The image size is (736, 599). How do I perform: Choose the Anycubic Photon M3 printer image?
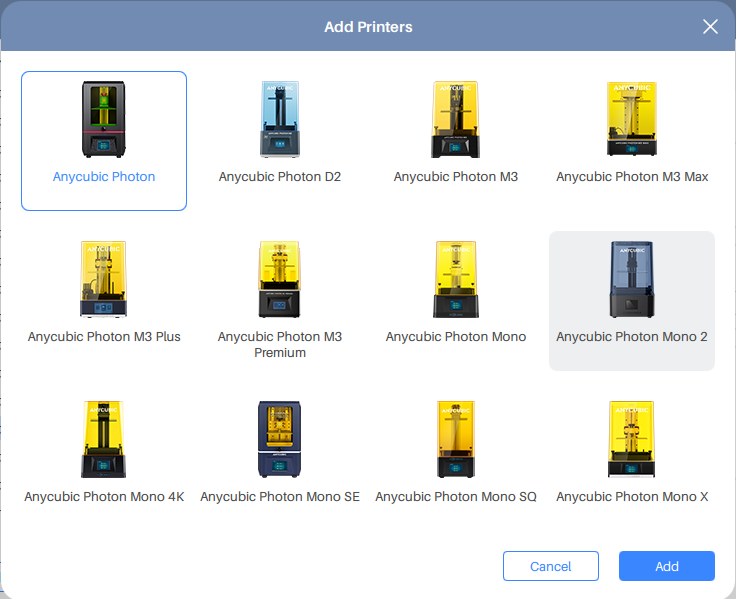click(456, 119)
